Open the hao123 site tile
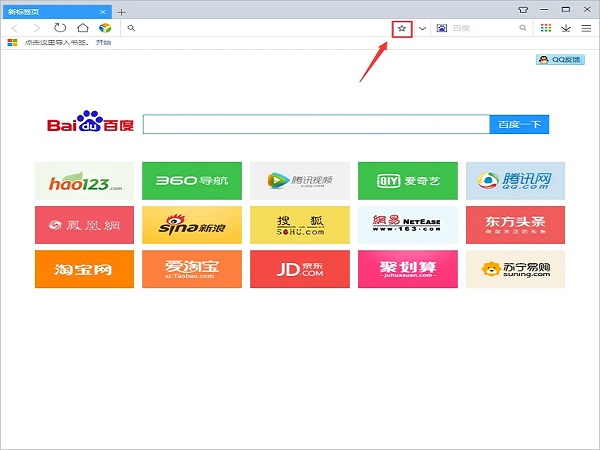This screenshot has height=450, width=600. click(x=85, y=181)
